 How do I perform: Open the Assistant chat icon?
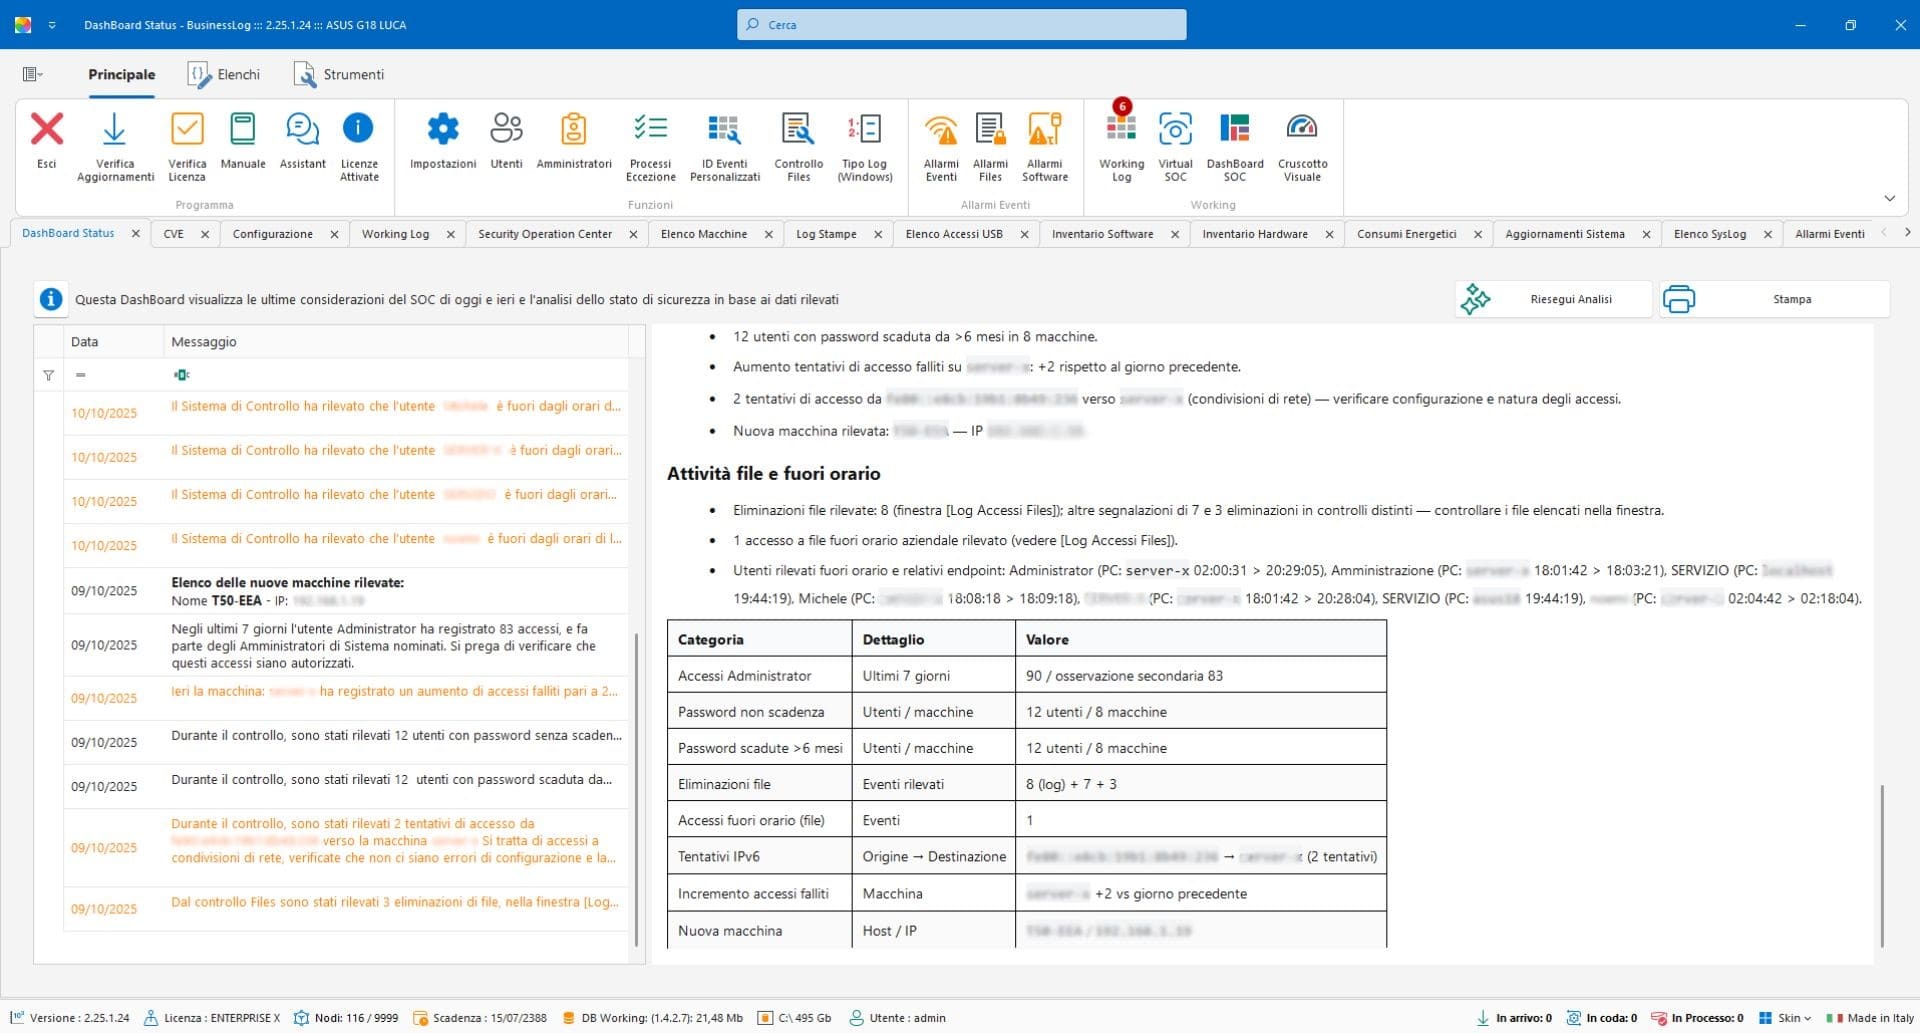coord(302,145)
